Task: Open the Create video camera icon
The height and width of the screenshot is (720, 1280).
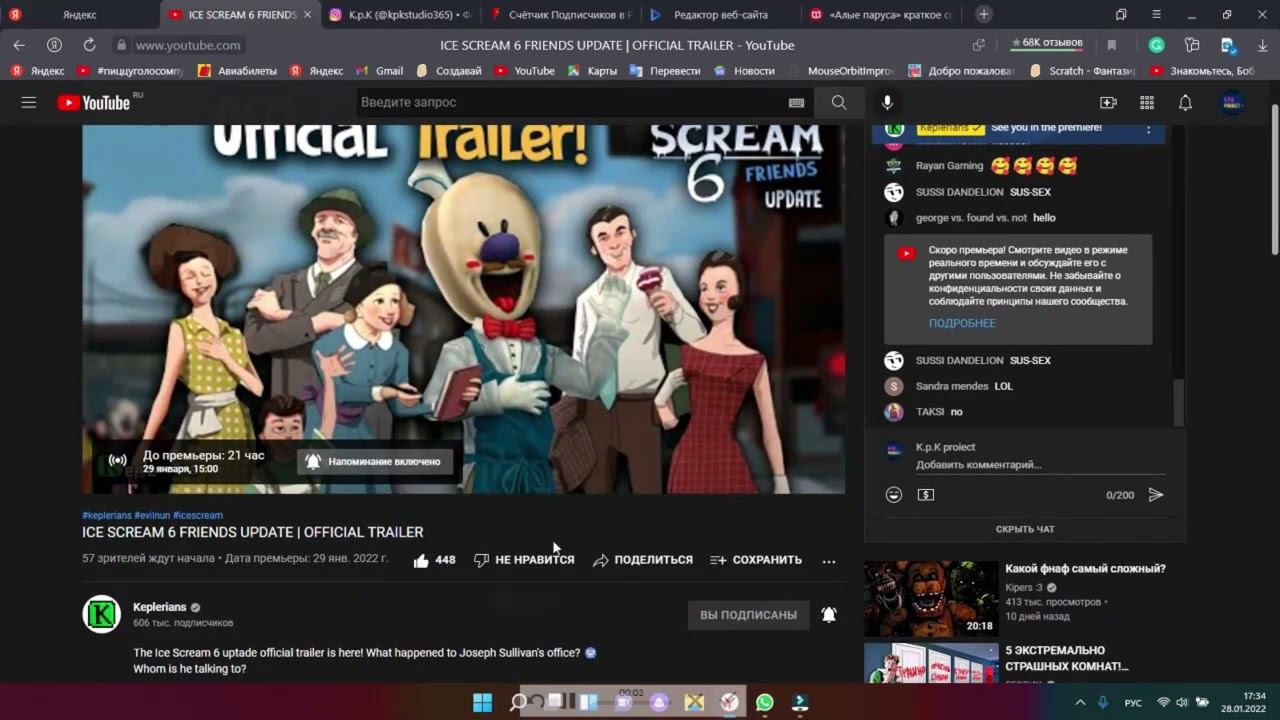Action: 1108,102
